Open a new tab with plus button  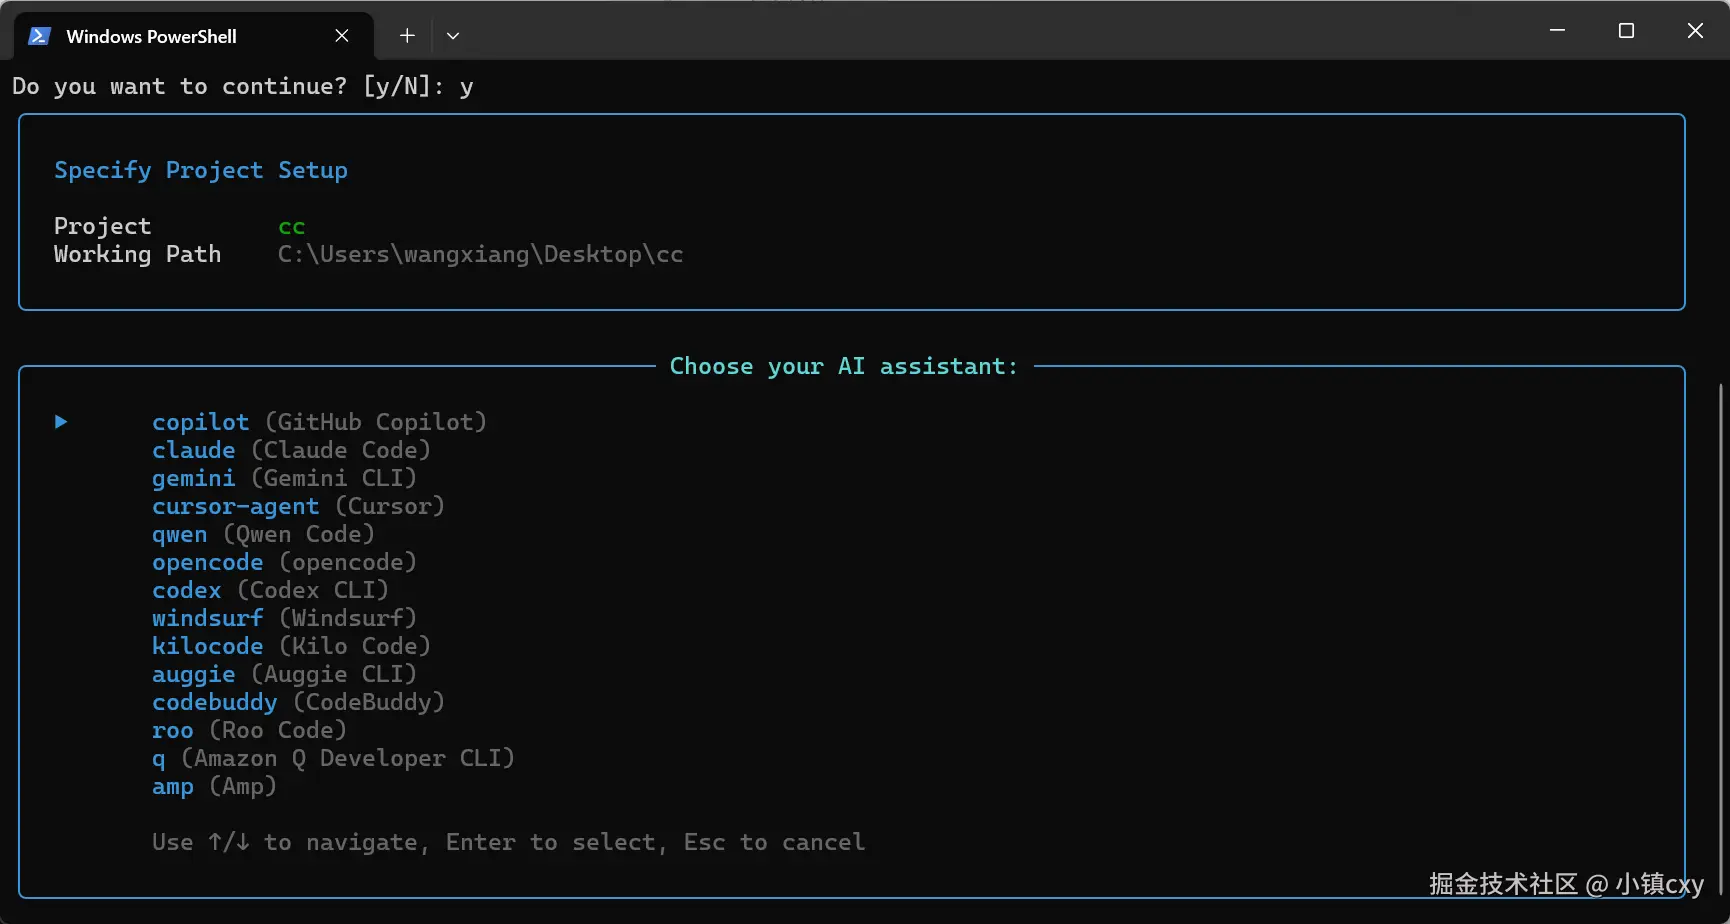[x=407, y=36]
